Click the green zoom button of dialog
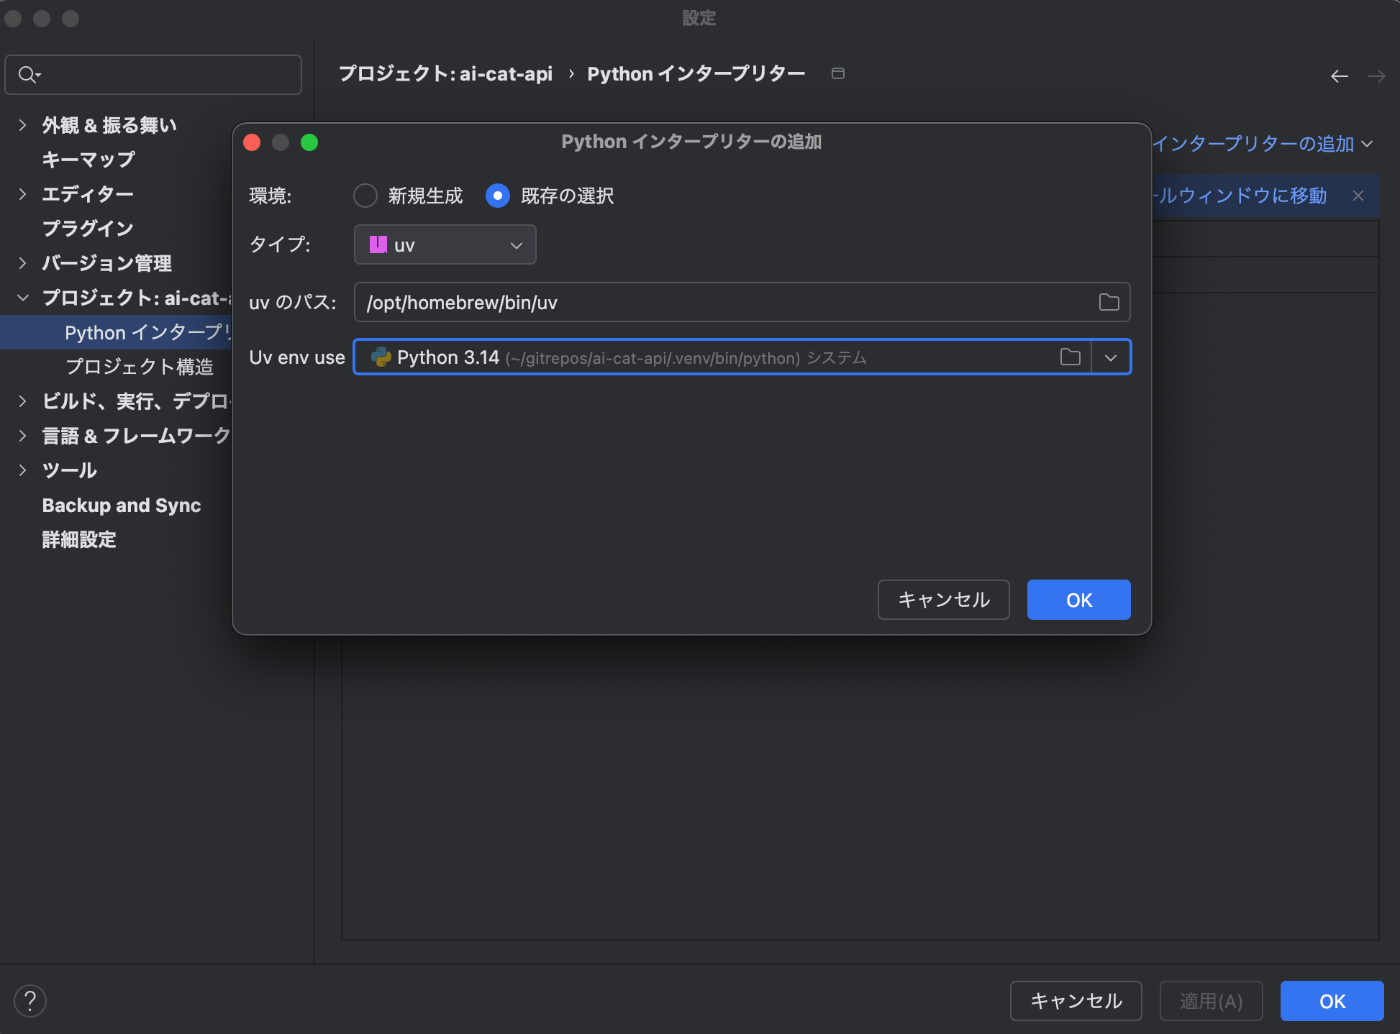 (x=310, y=142)
